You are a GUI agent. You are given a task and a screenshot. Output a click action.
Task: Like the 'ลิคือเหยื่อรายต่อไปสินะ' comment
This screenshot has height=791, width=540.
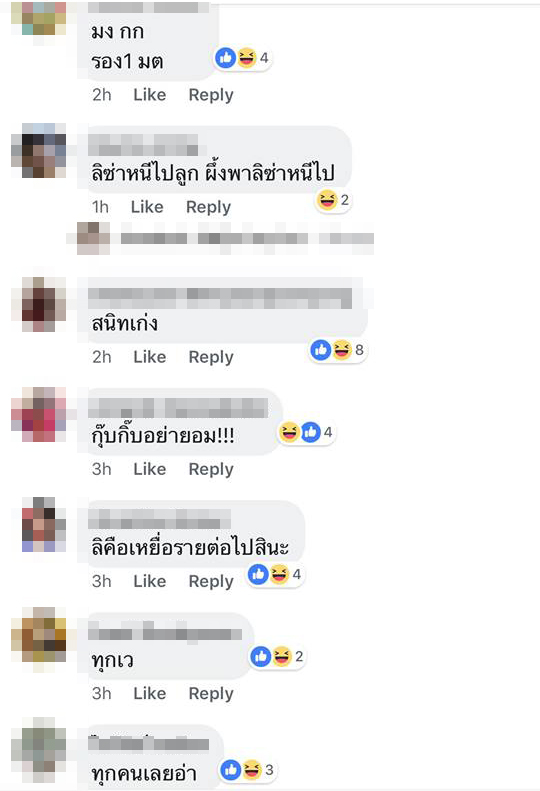point(149,581)
